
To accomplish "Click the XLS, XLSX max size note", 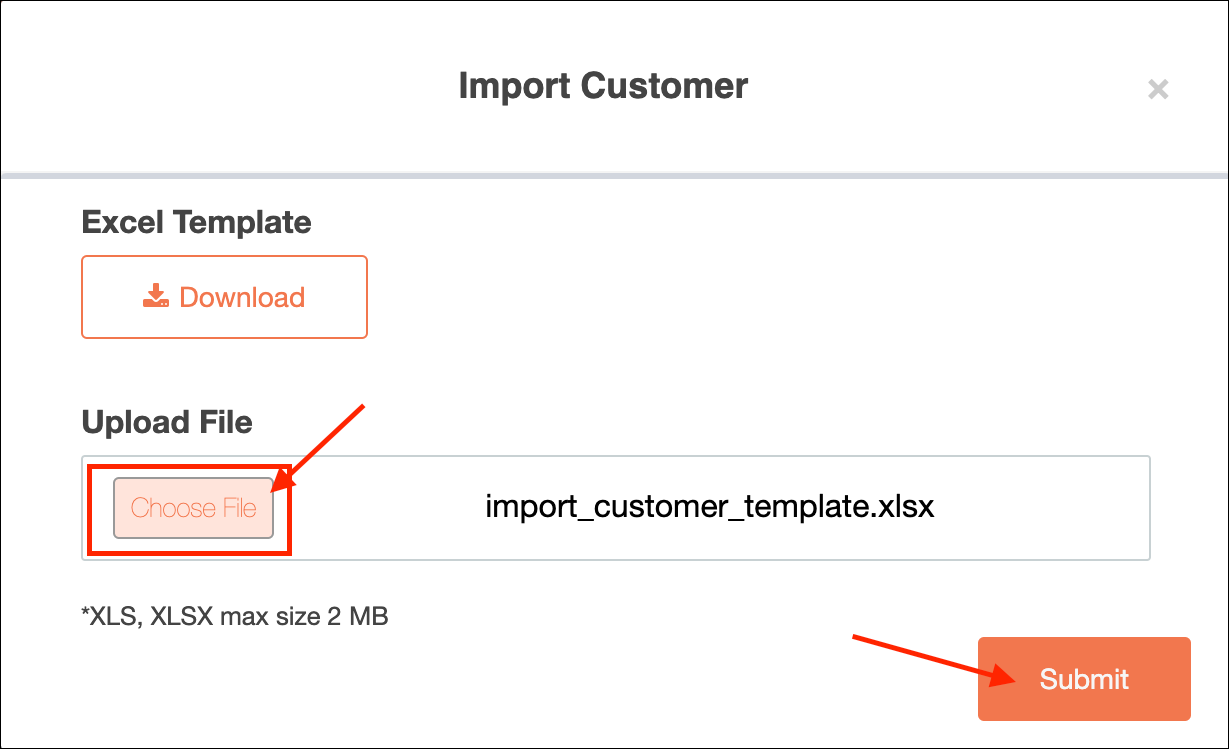I will [234, 616].
